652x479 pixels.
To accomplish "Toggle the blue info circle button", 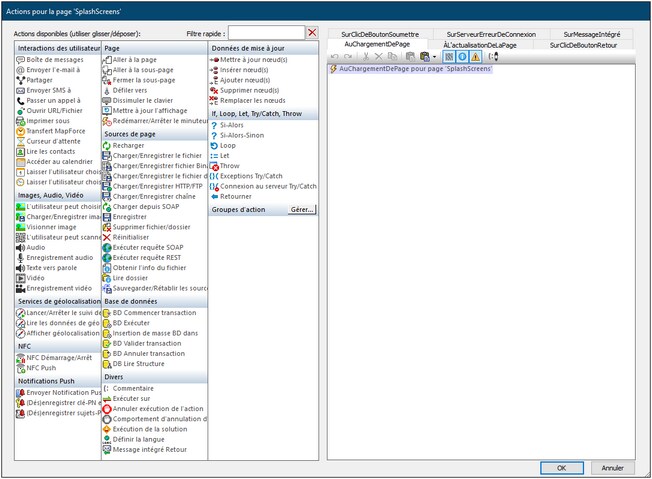I will tap(462, 57).
